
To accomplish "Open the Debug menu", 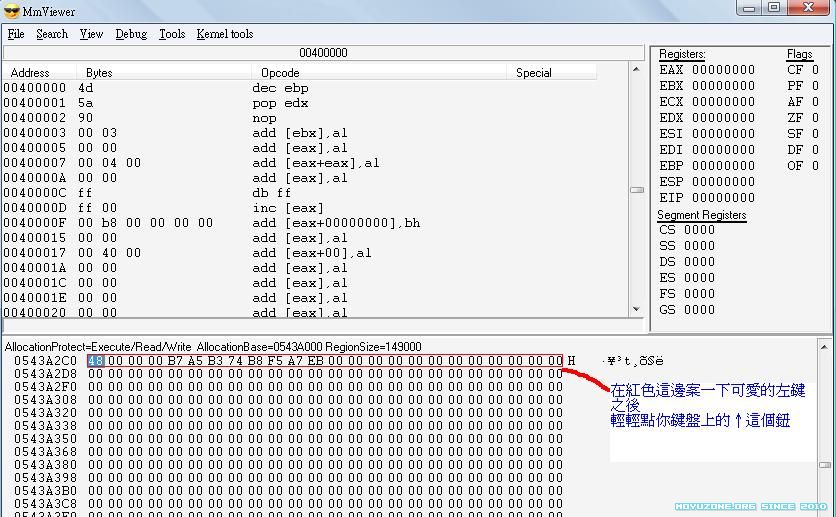I will (131, 34).
